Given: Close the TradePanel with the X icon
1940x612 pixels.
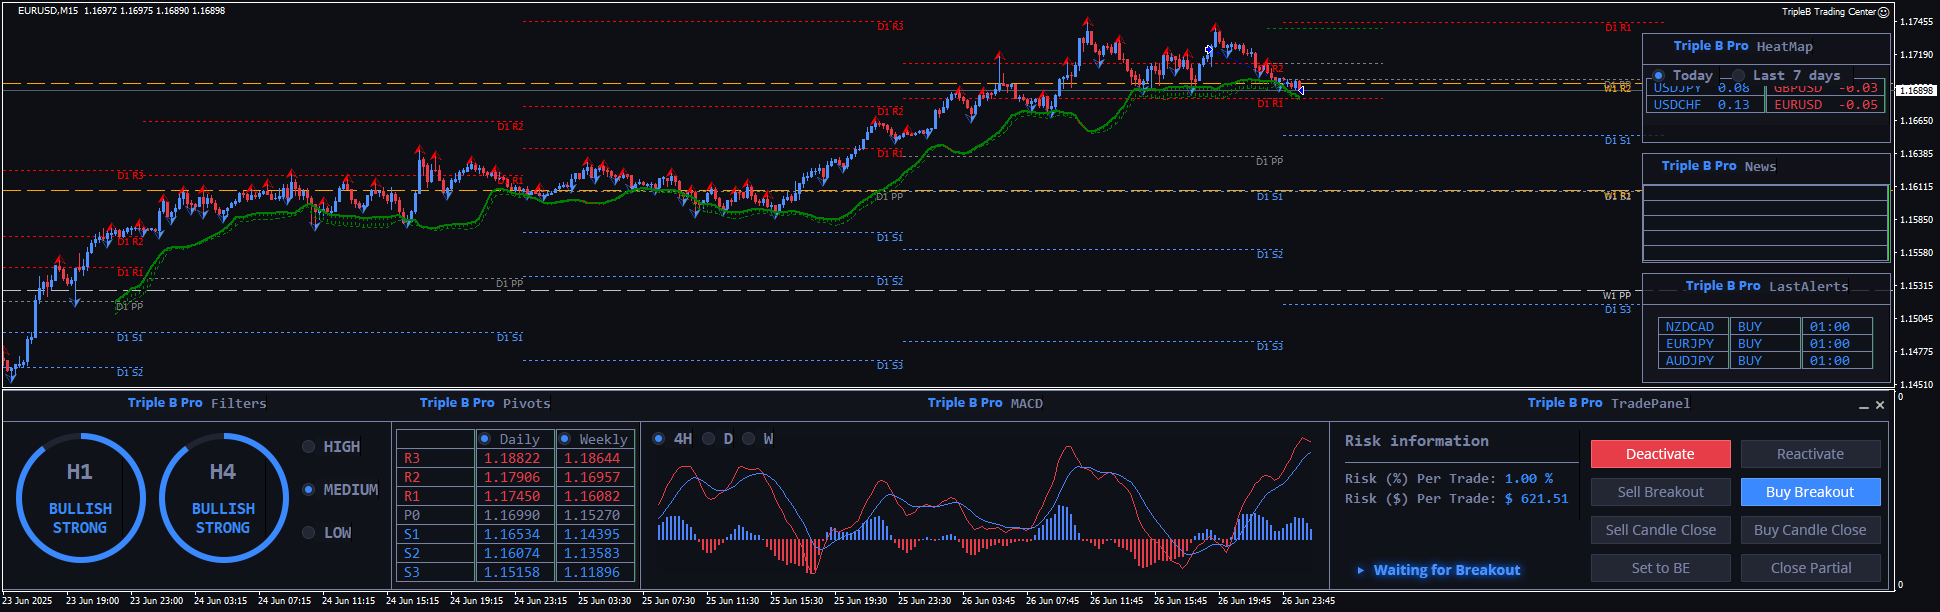Looking at the screenshot, I should 1880,405.
